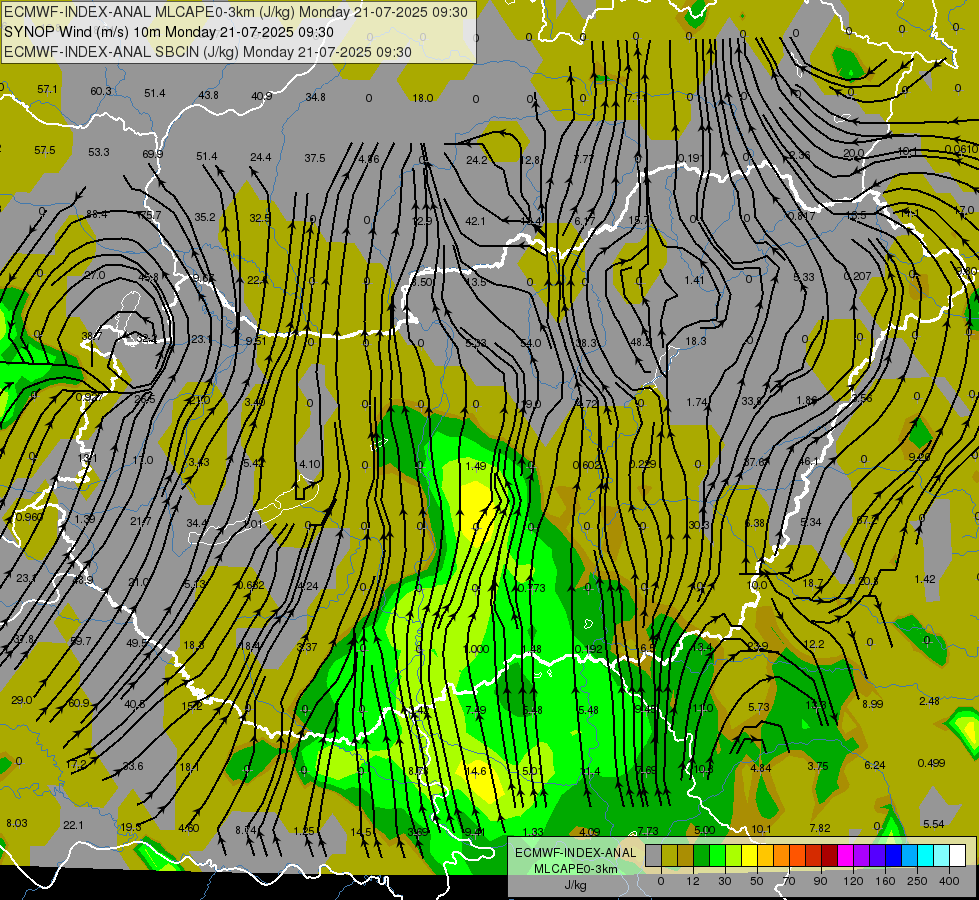Click the gray legend swatch below 0

pyautogui.click(x=653, y=855)
